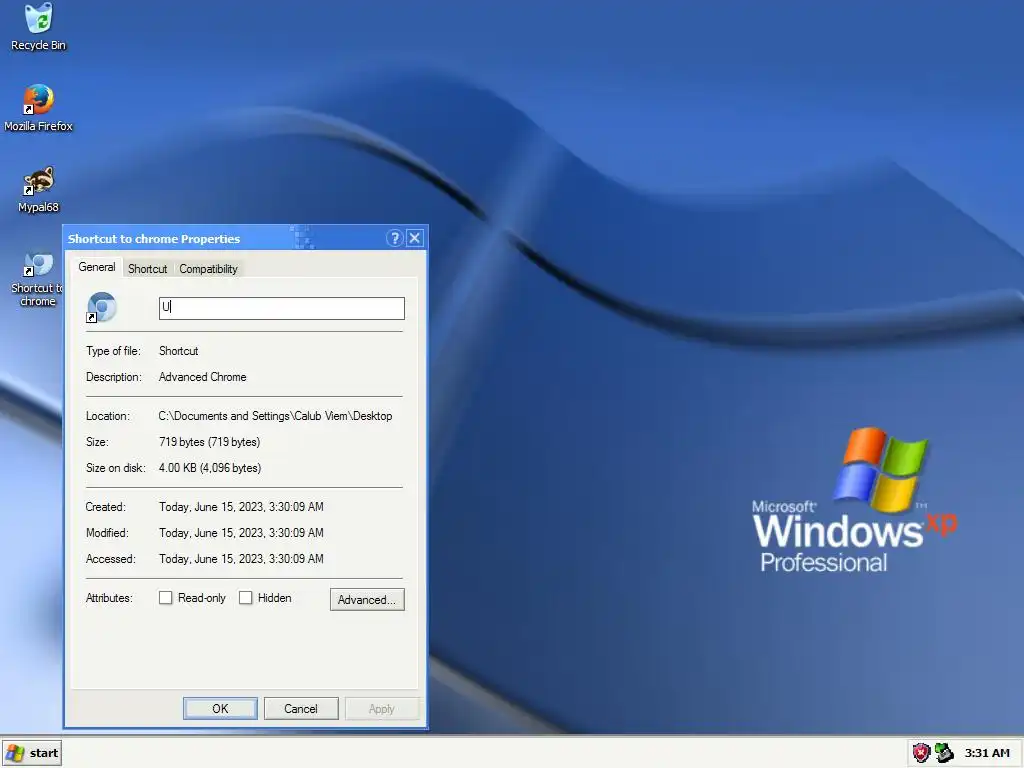Select the Mozilla Firefox desktop shortcut
1024x768 pixels.
[x=39, y=108]
